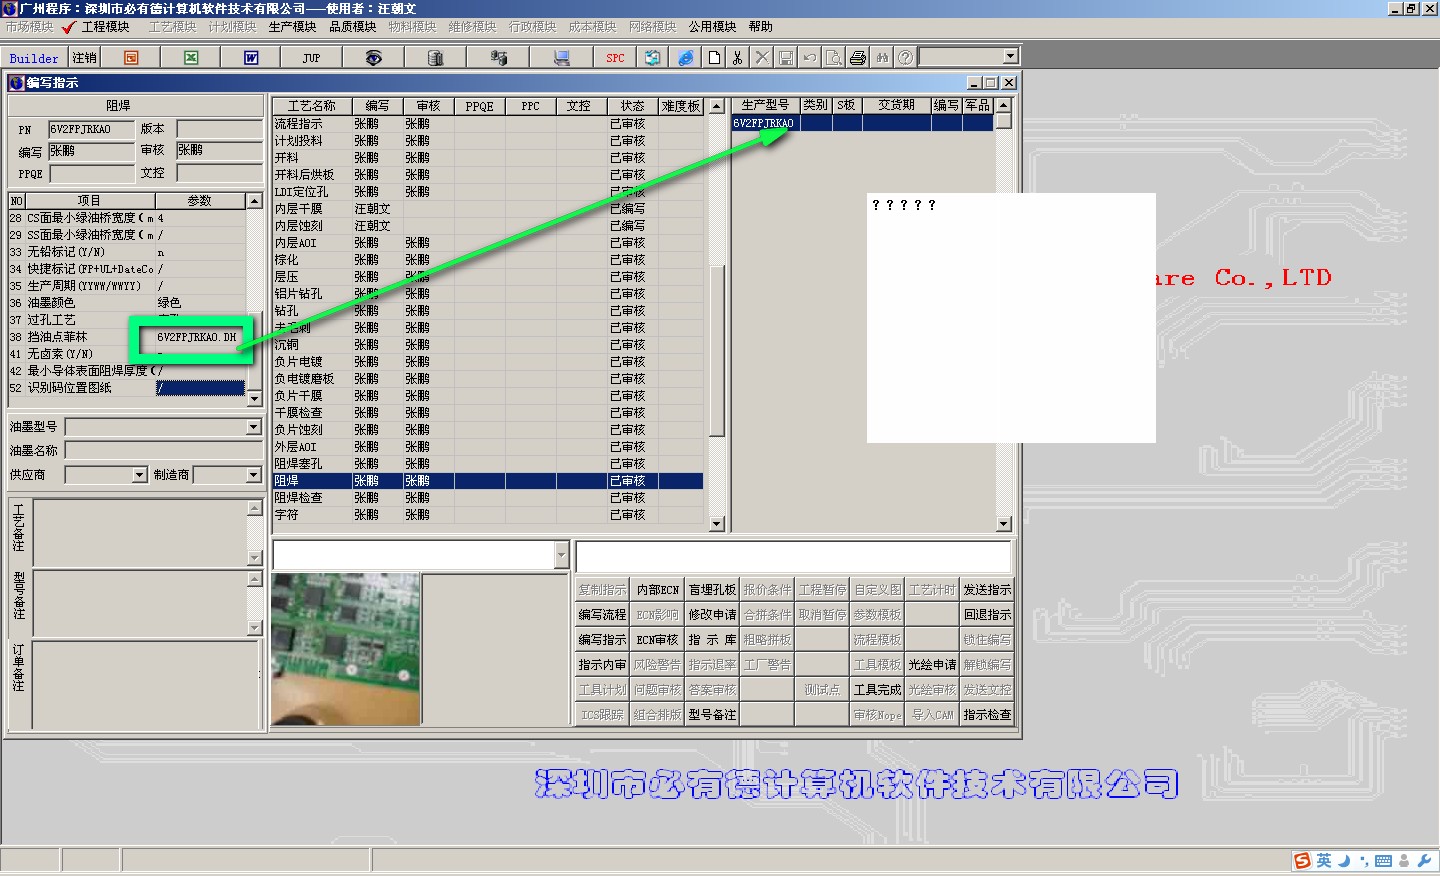Click the 内部ECN button
The height and width of the screenshot is (876, 1440).
657,590
